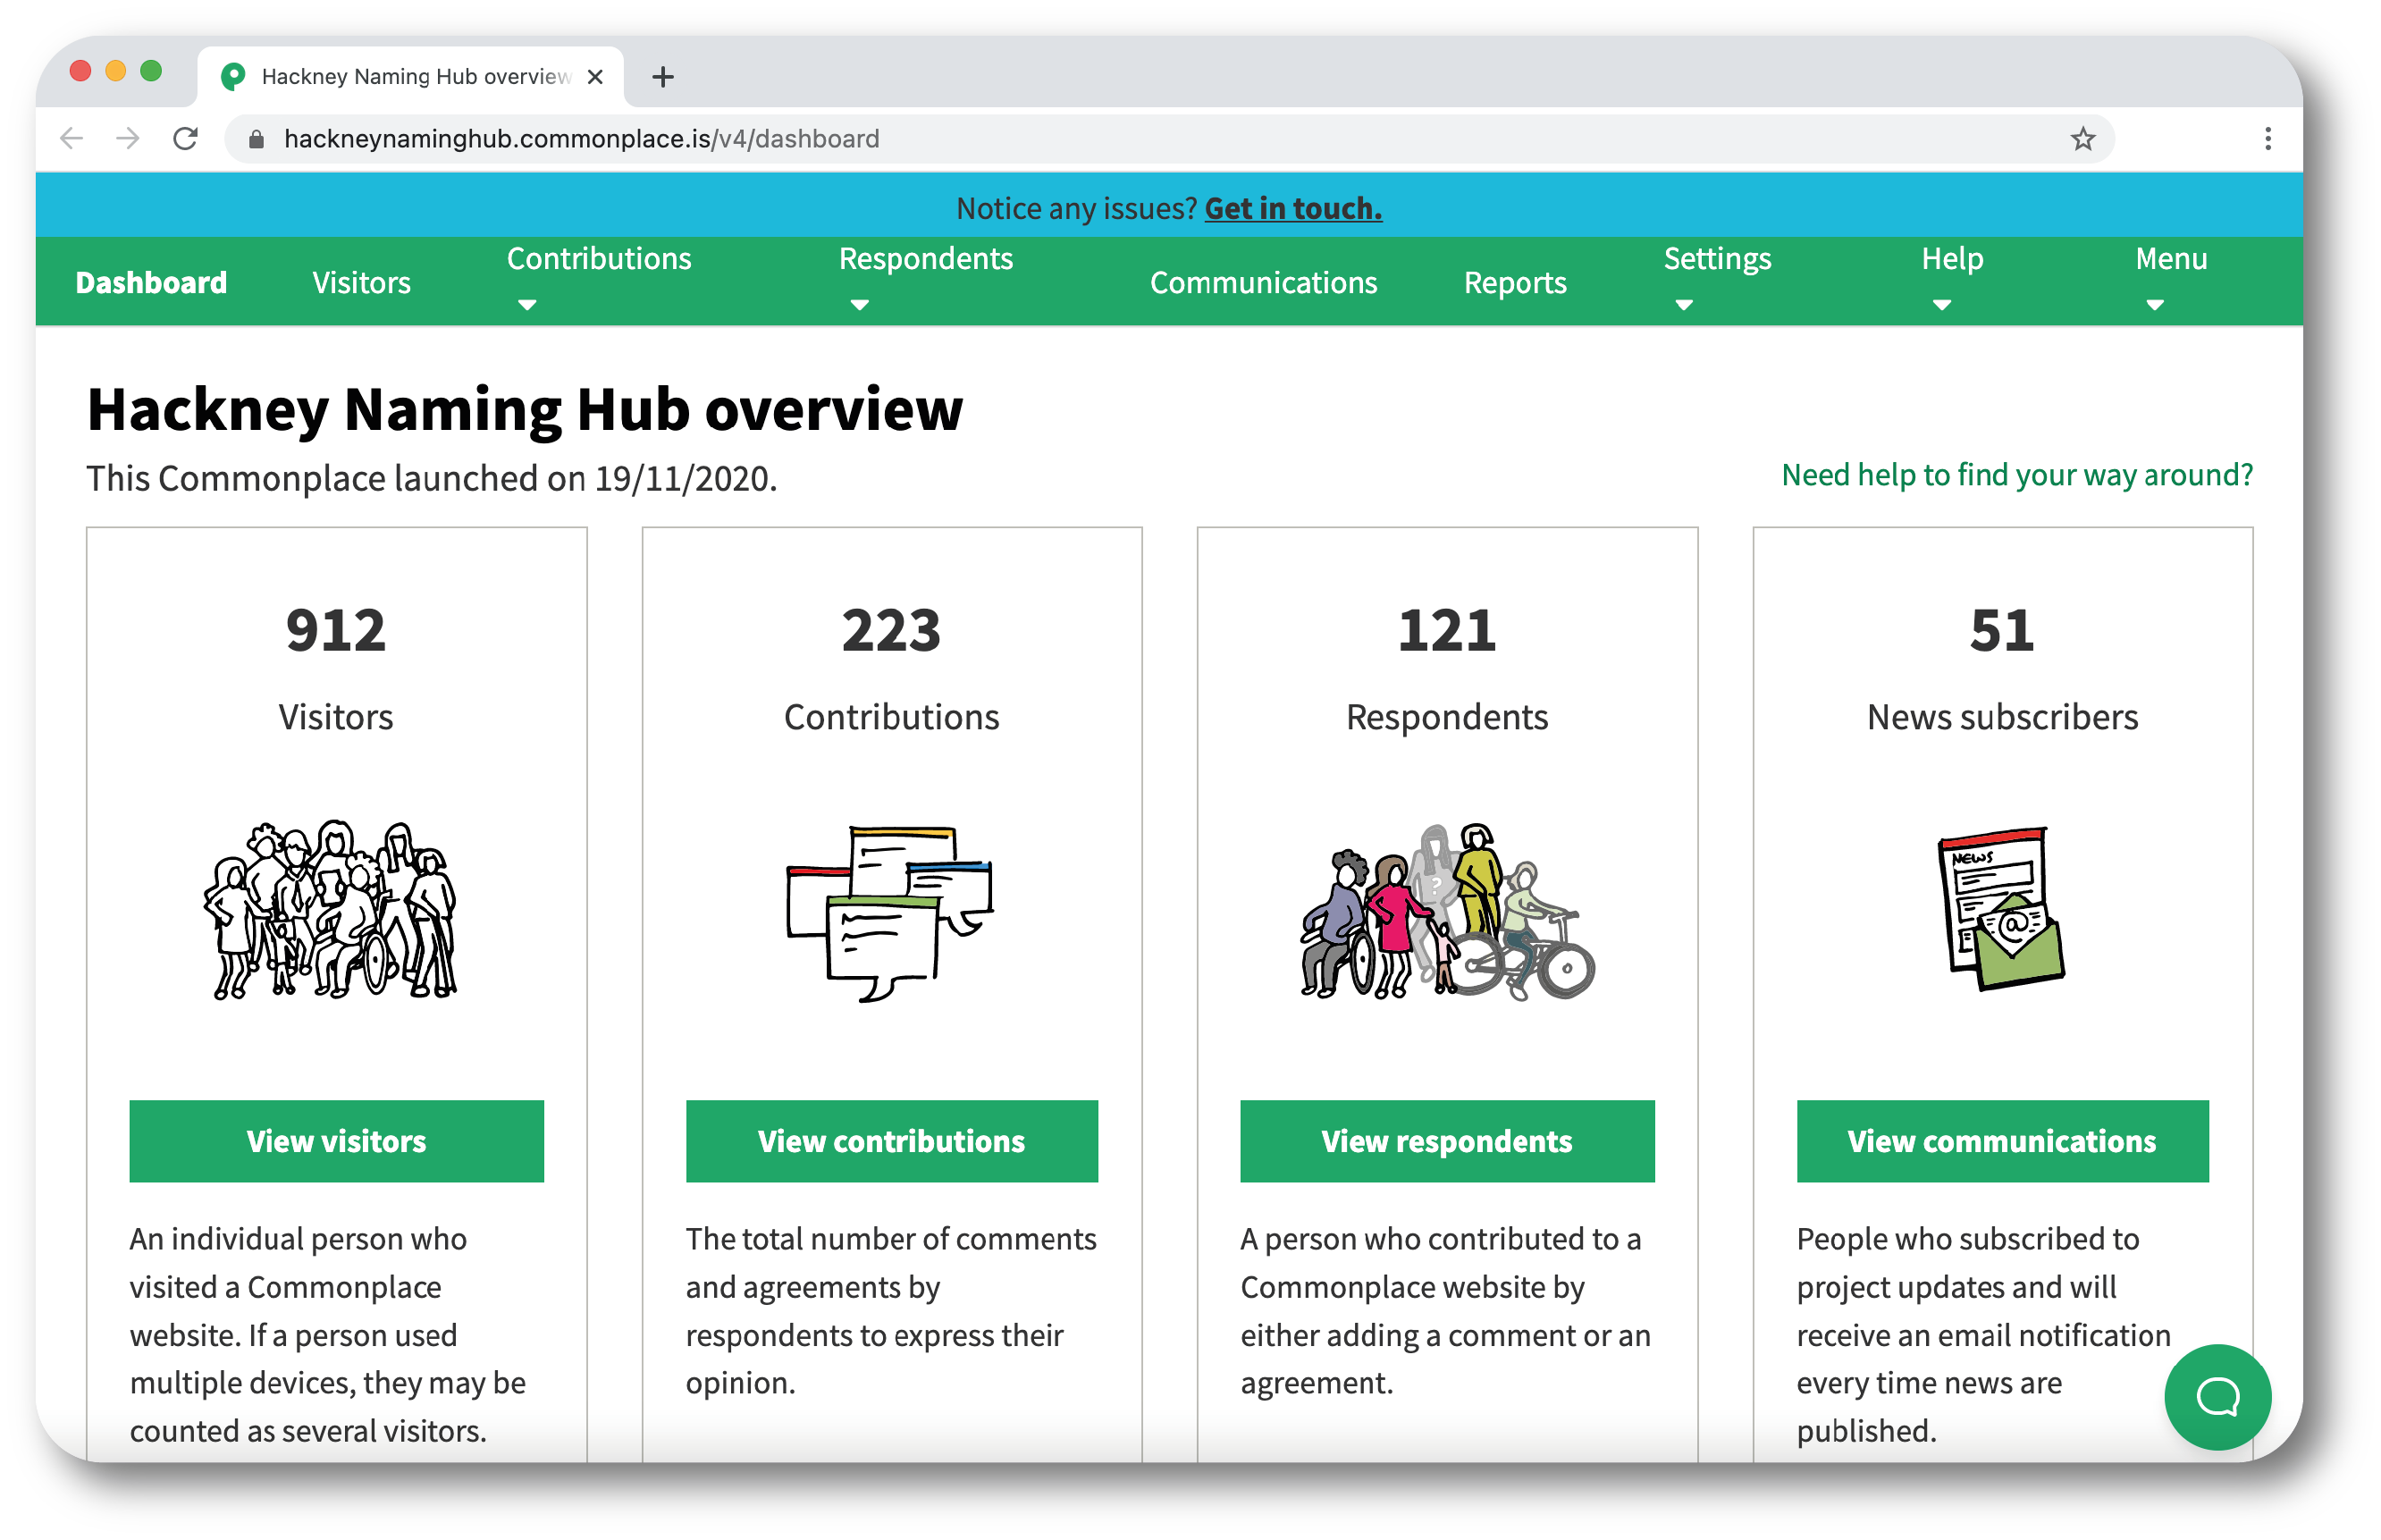Click the 223 contributions count
This screenshot has width=2381, height=1540.
pyautogui.click(x=891, y=631)
